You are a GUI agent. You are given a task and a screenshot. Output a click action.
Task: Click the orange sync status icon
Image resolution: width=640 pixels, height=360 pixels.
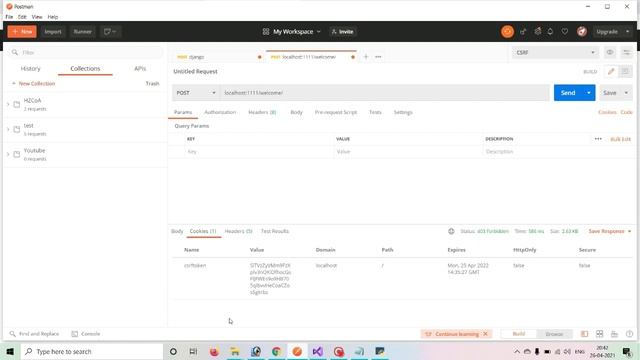507,31
